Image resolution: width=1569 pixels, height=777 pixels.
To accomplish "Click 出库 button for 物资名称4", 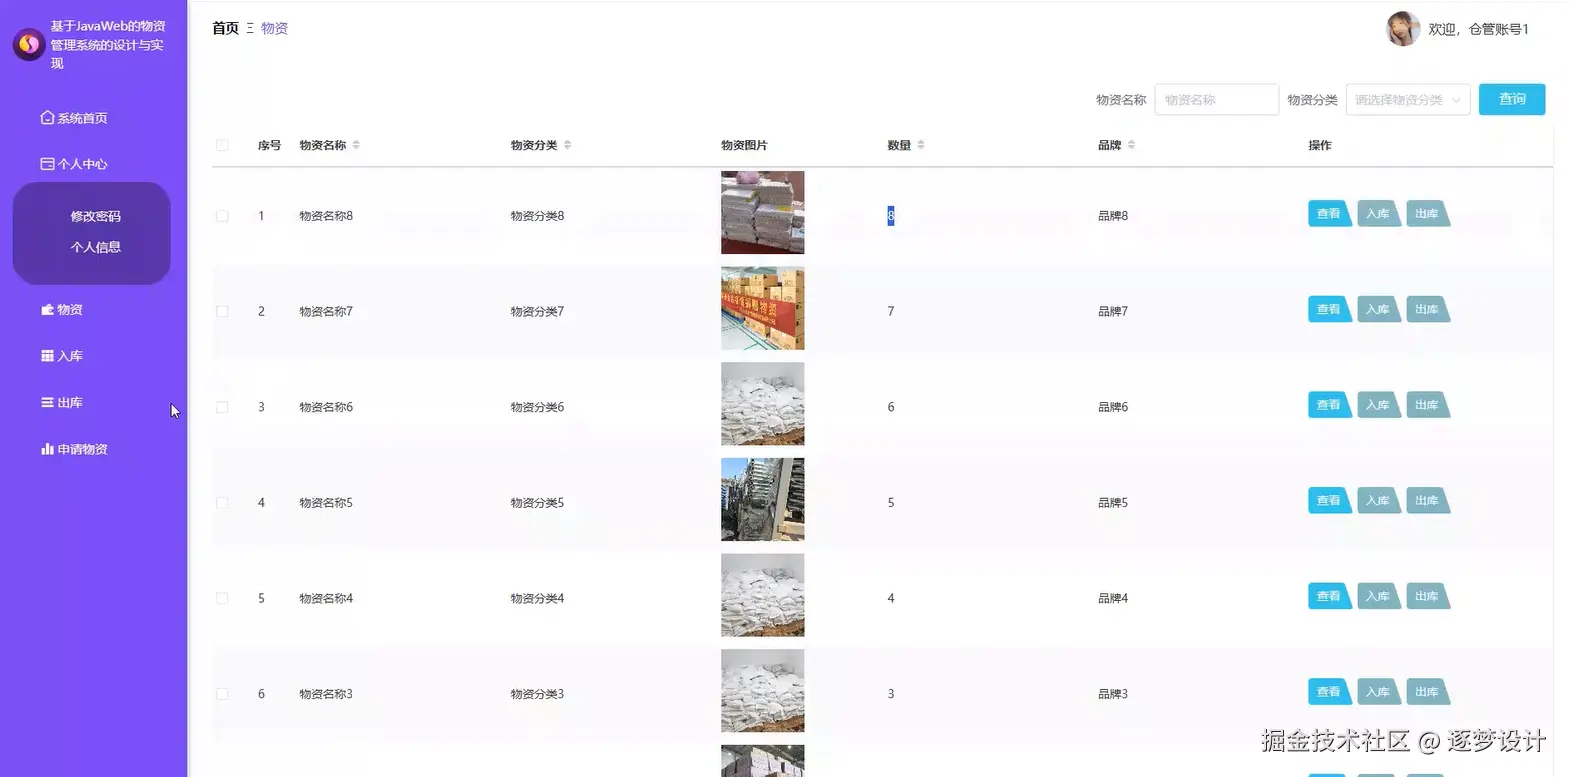I will coord(1427,597).
